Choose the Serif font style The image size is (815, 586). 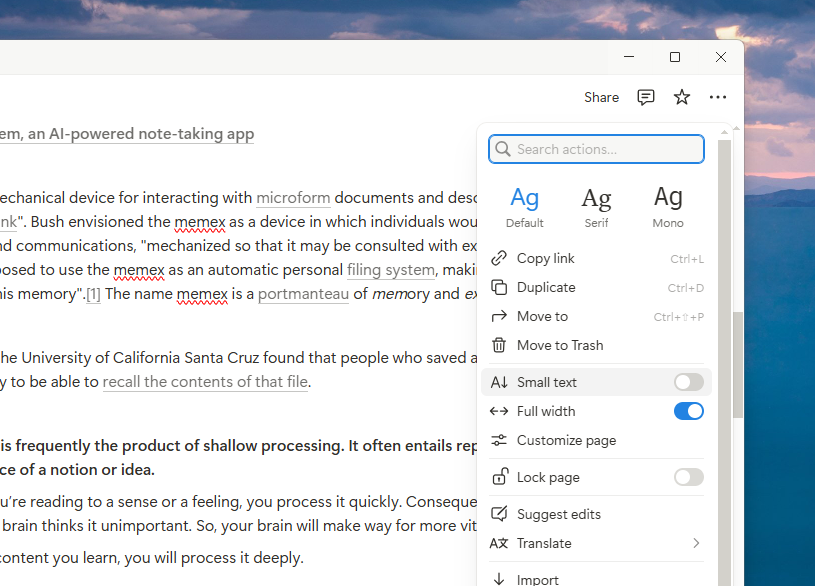point(596,207)
